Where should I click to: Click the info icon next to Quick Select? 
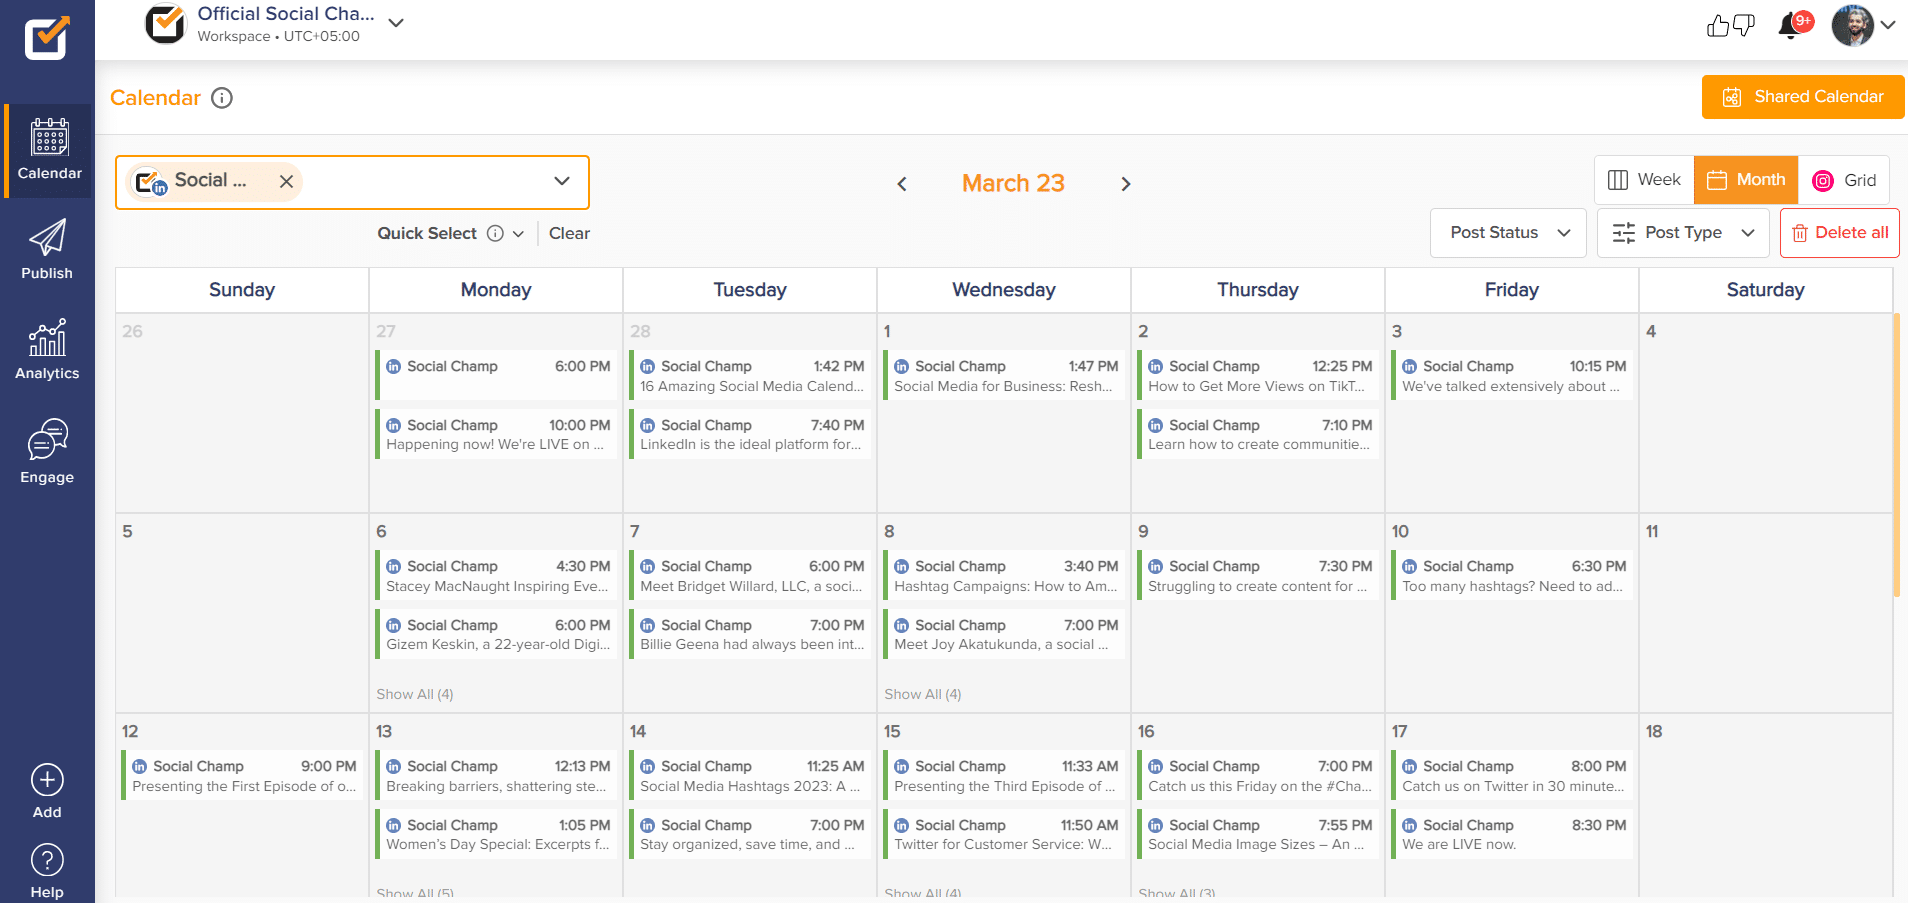[x=495, y=233]
